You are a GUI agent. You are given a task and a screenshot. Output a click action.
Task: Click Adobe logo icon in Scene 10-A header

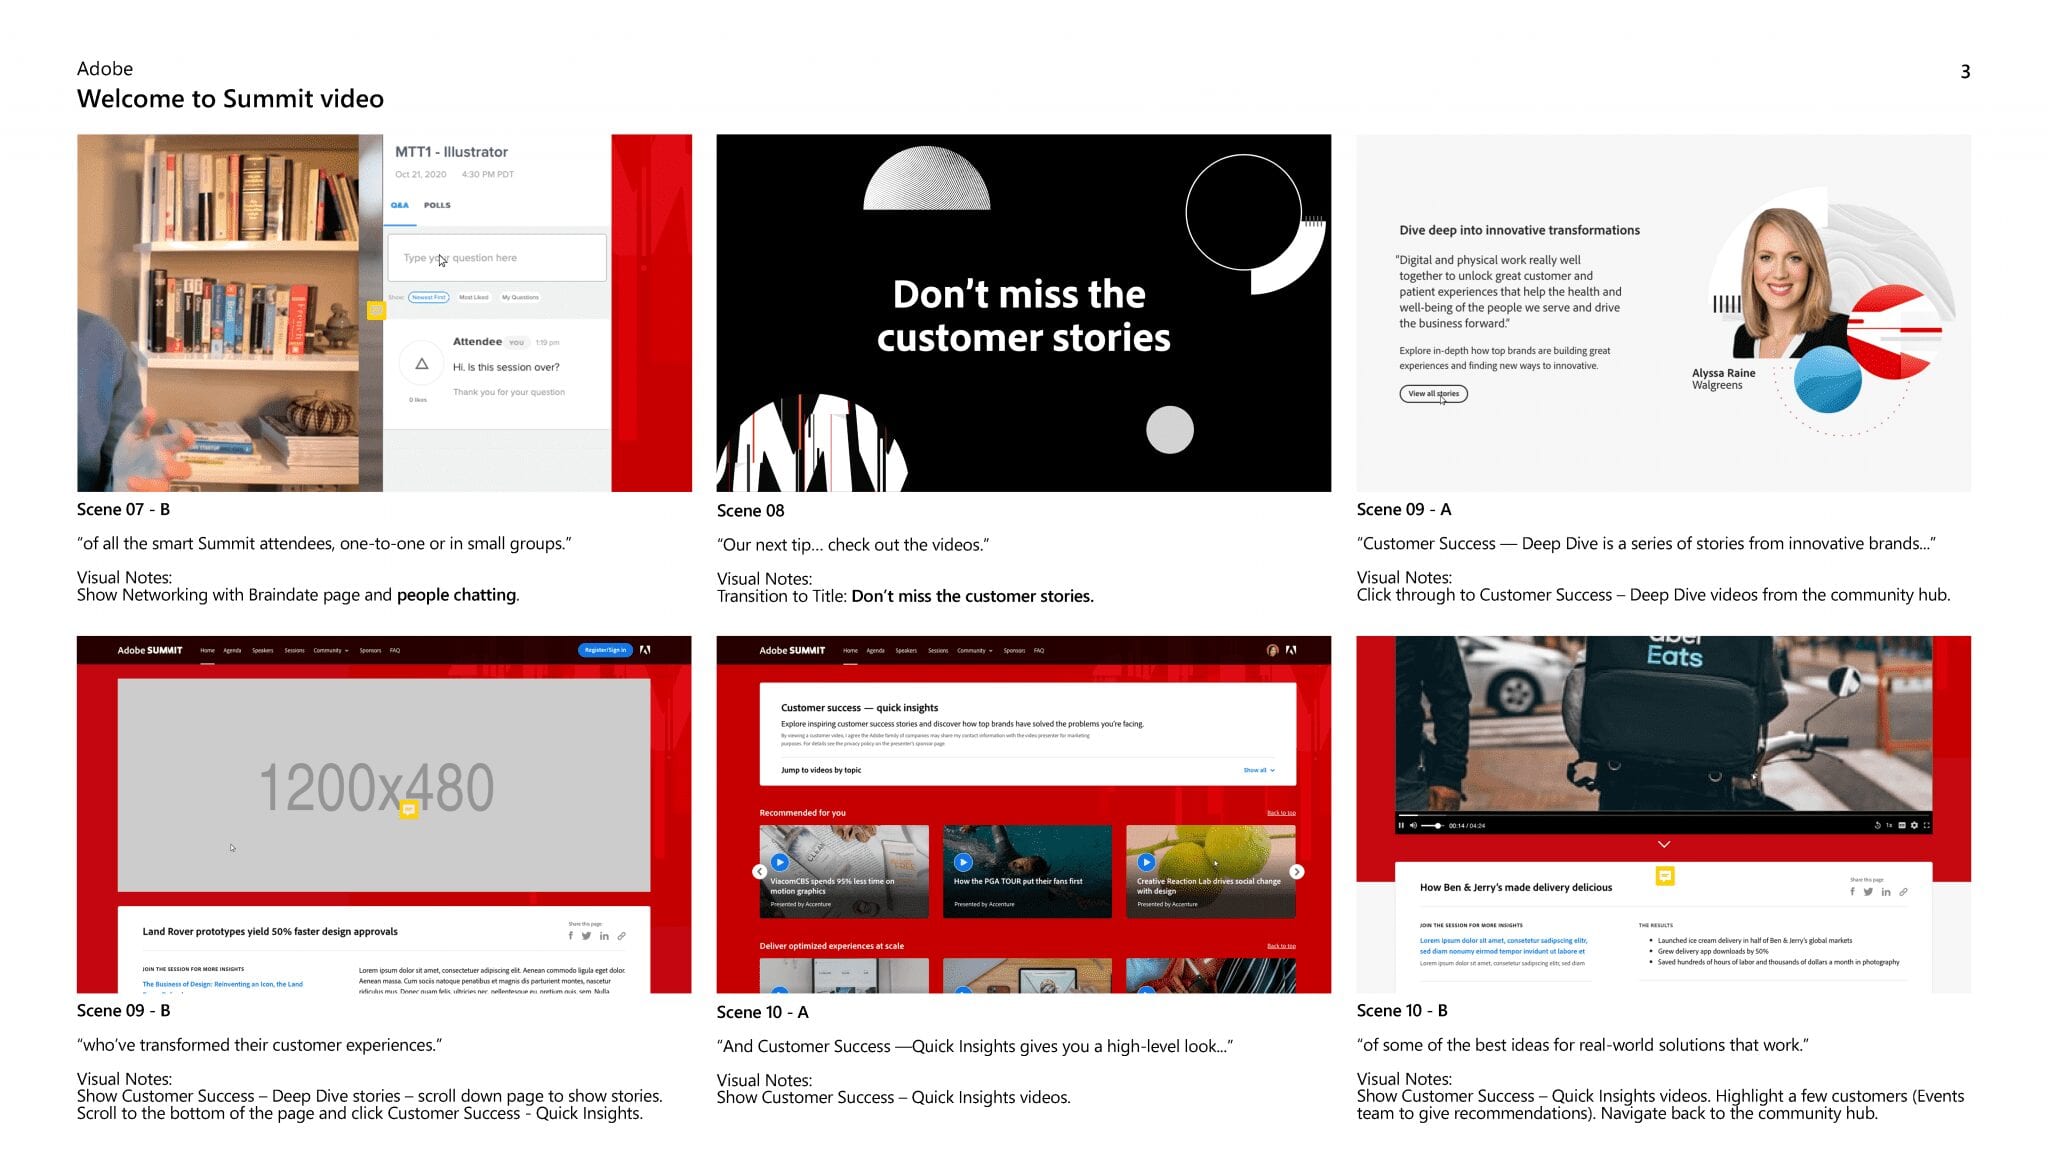pyautogui.click(x=1291, y=650)
